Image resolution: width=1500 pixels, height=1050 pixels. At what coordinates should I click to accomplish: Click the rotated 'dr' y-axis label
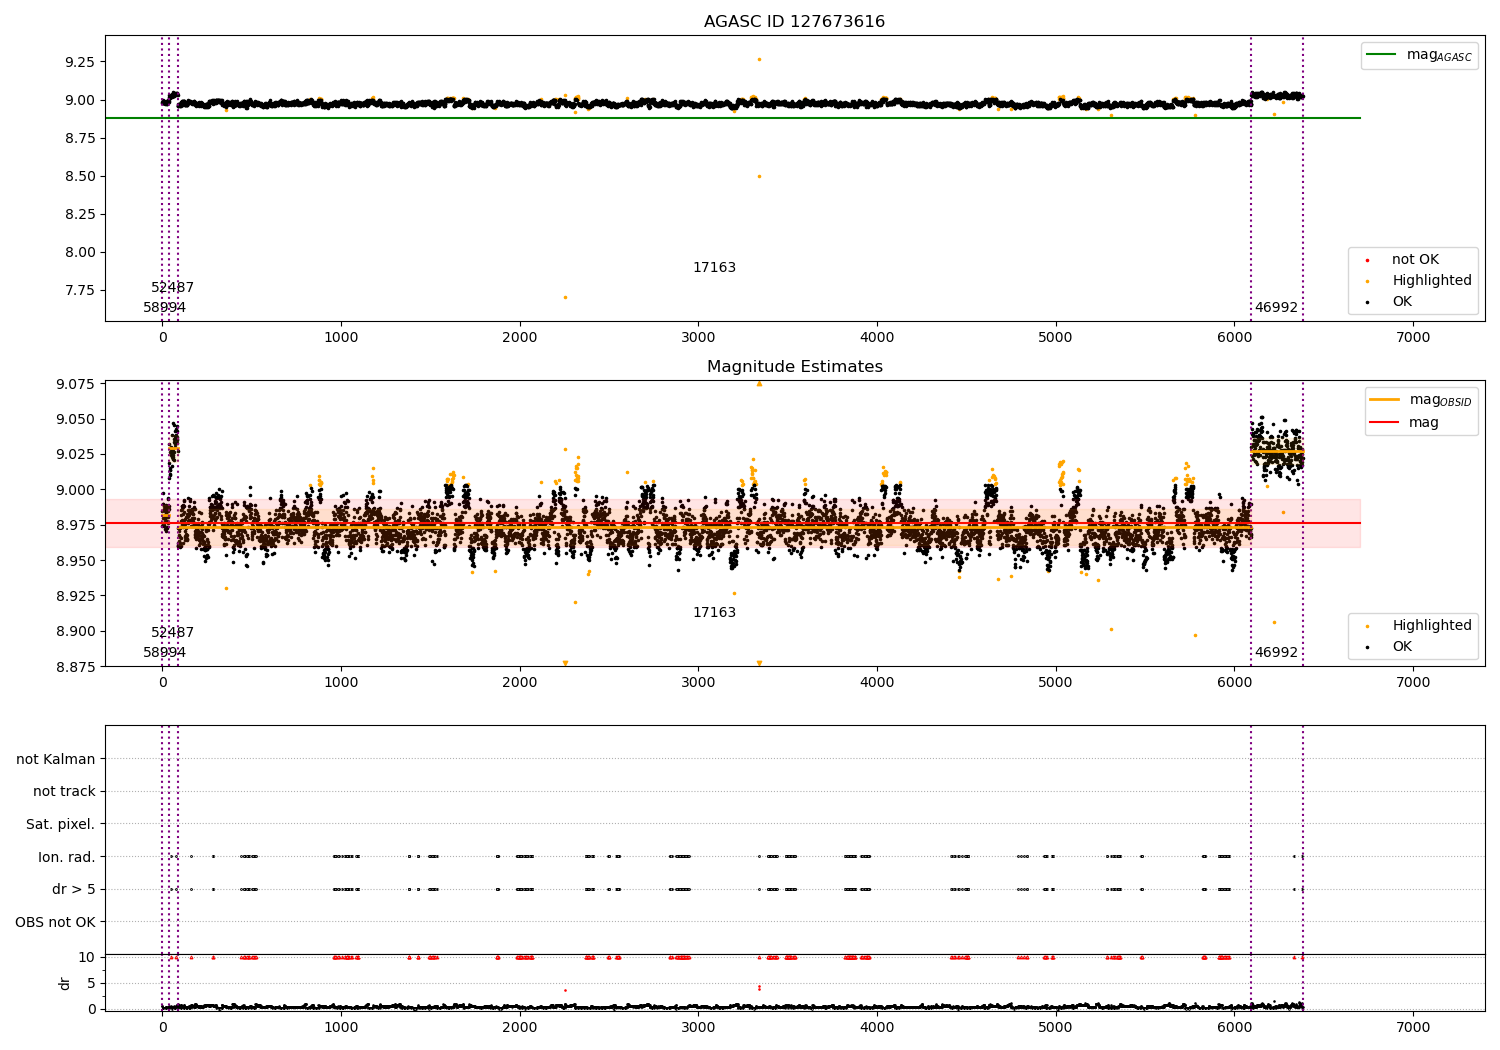coord(65,983)
